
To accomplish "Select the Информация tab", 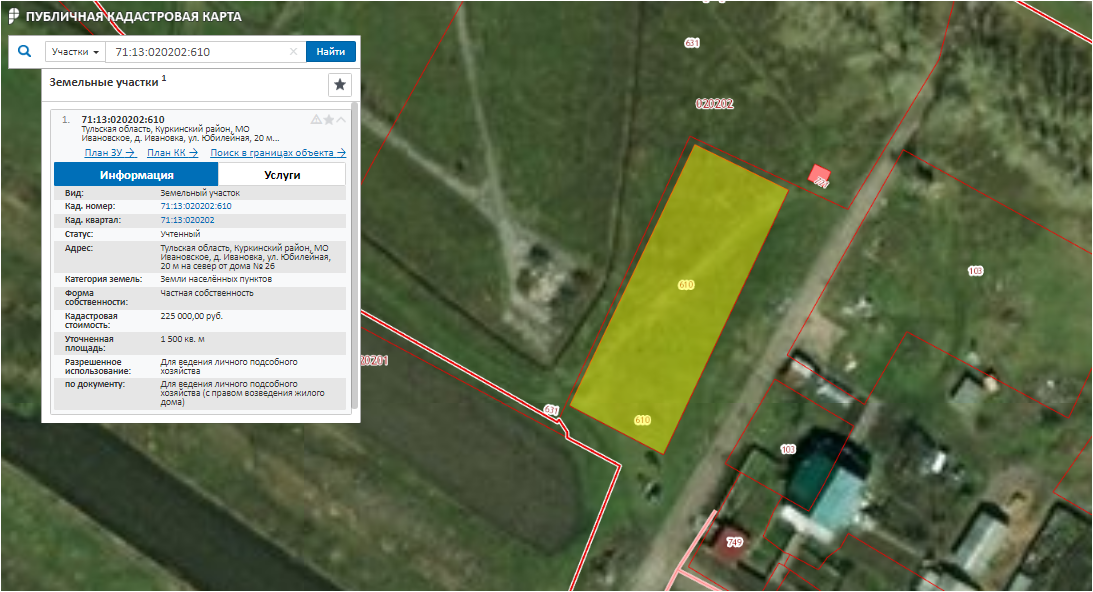I will tap(136, 175).
